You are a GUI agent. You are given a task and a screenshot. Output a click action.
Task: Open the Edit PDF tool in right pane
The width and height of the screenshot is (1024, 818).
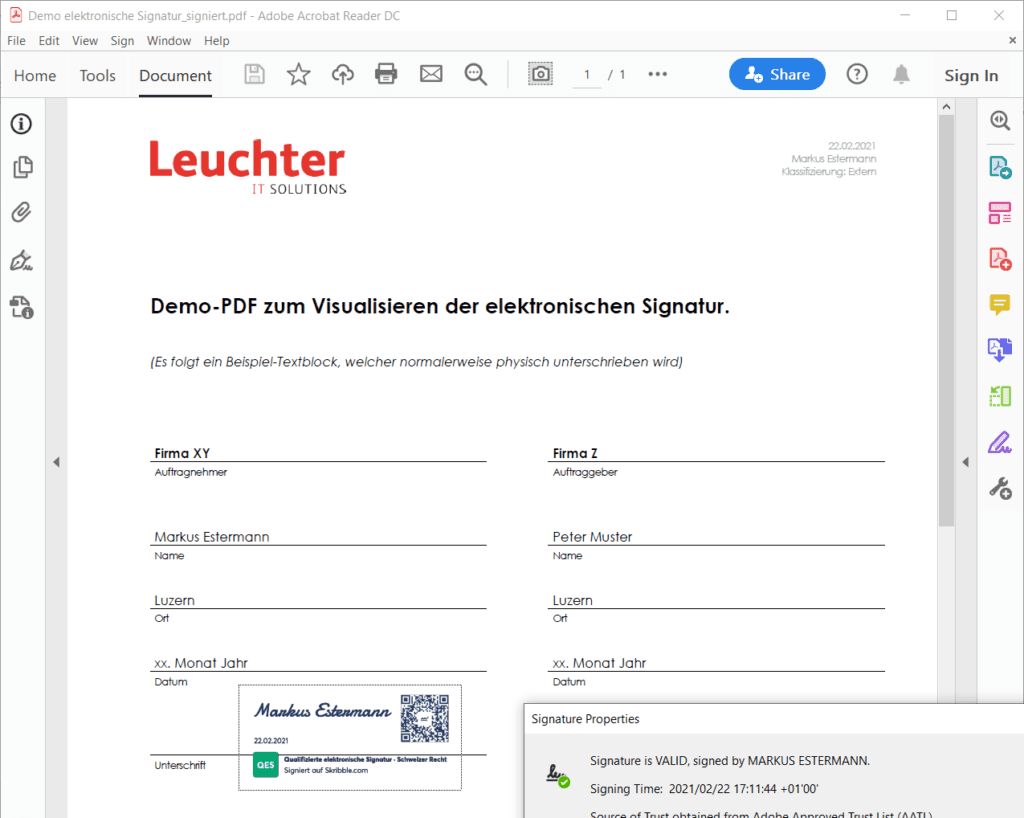[1000, 213]
